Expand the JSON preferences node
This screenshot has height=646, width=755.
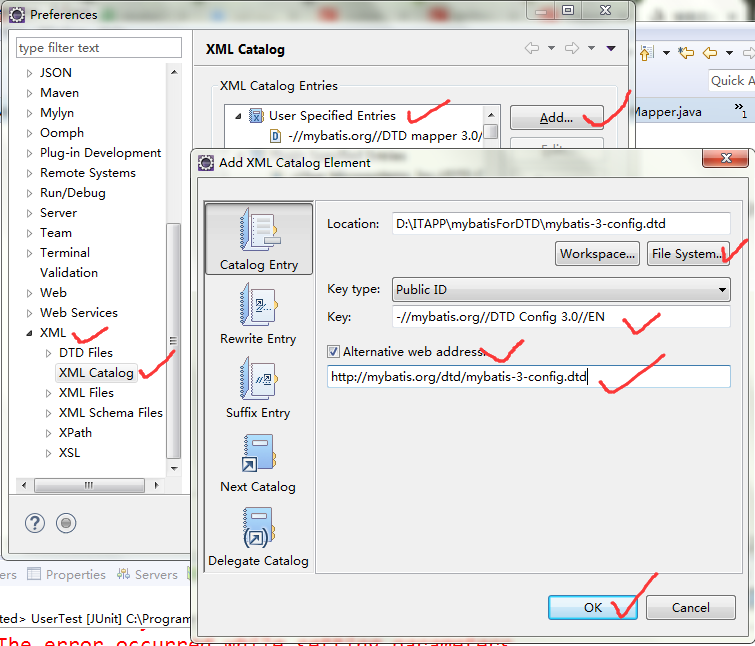(x=29, y=73)
